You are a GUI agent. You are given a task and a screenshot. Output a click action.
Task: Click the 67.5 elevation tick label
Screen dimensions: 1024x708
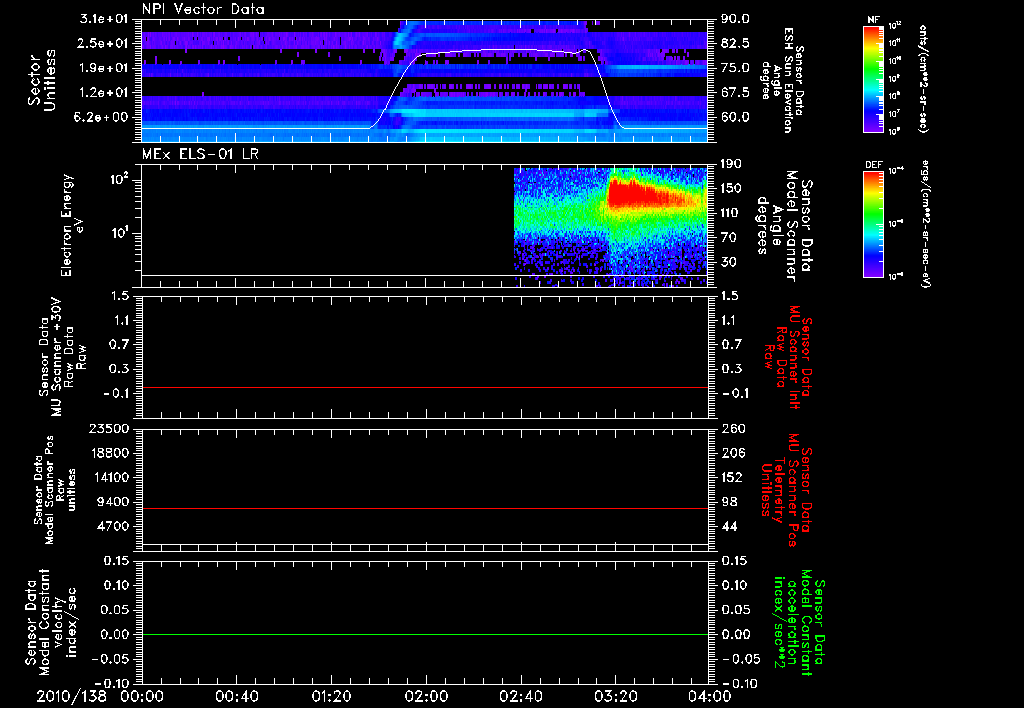735,93
